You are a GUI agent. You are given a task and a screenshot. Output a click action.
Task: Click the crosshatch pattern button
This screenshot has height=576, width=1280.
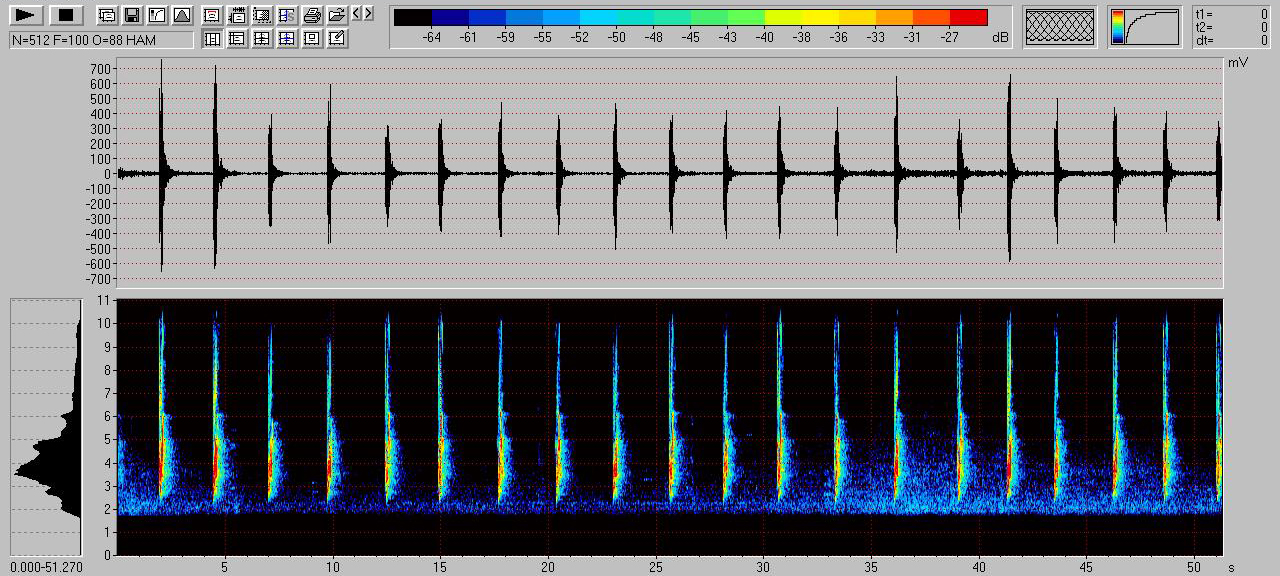click(x=1060, y=27)
